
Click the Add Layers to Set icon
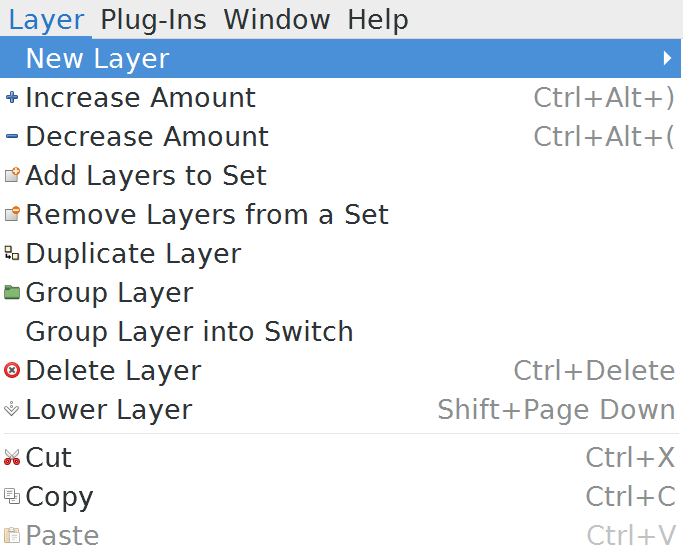(12, 176)
